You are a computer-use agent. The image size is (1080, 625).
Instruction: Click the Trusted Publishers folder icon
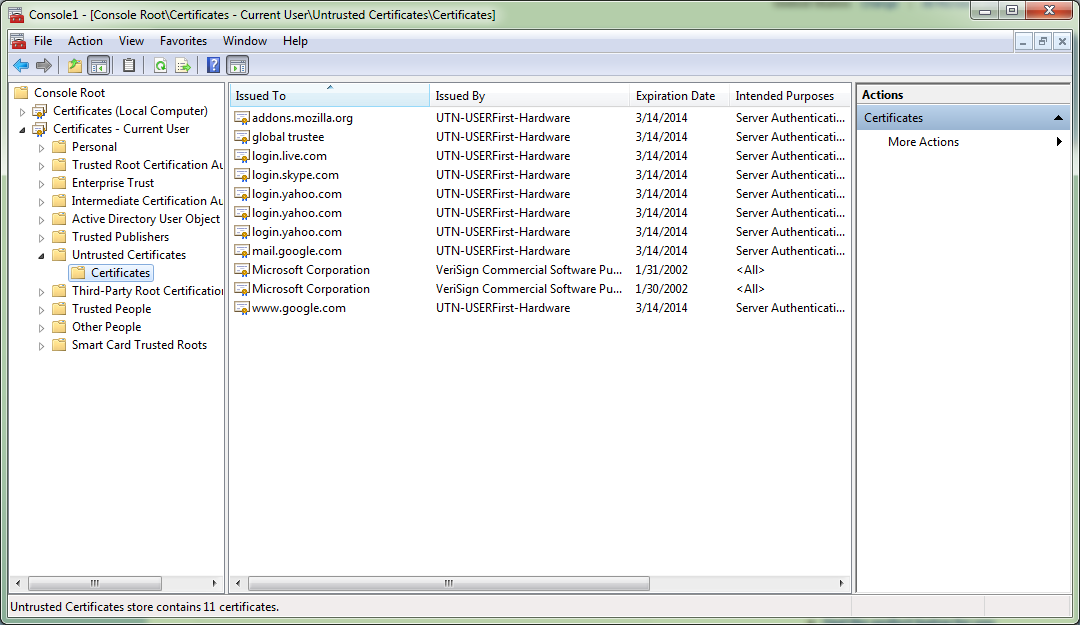(59, 237)
